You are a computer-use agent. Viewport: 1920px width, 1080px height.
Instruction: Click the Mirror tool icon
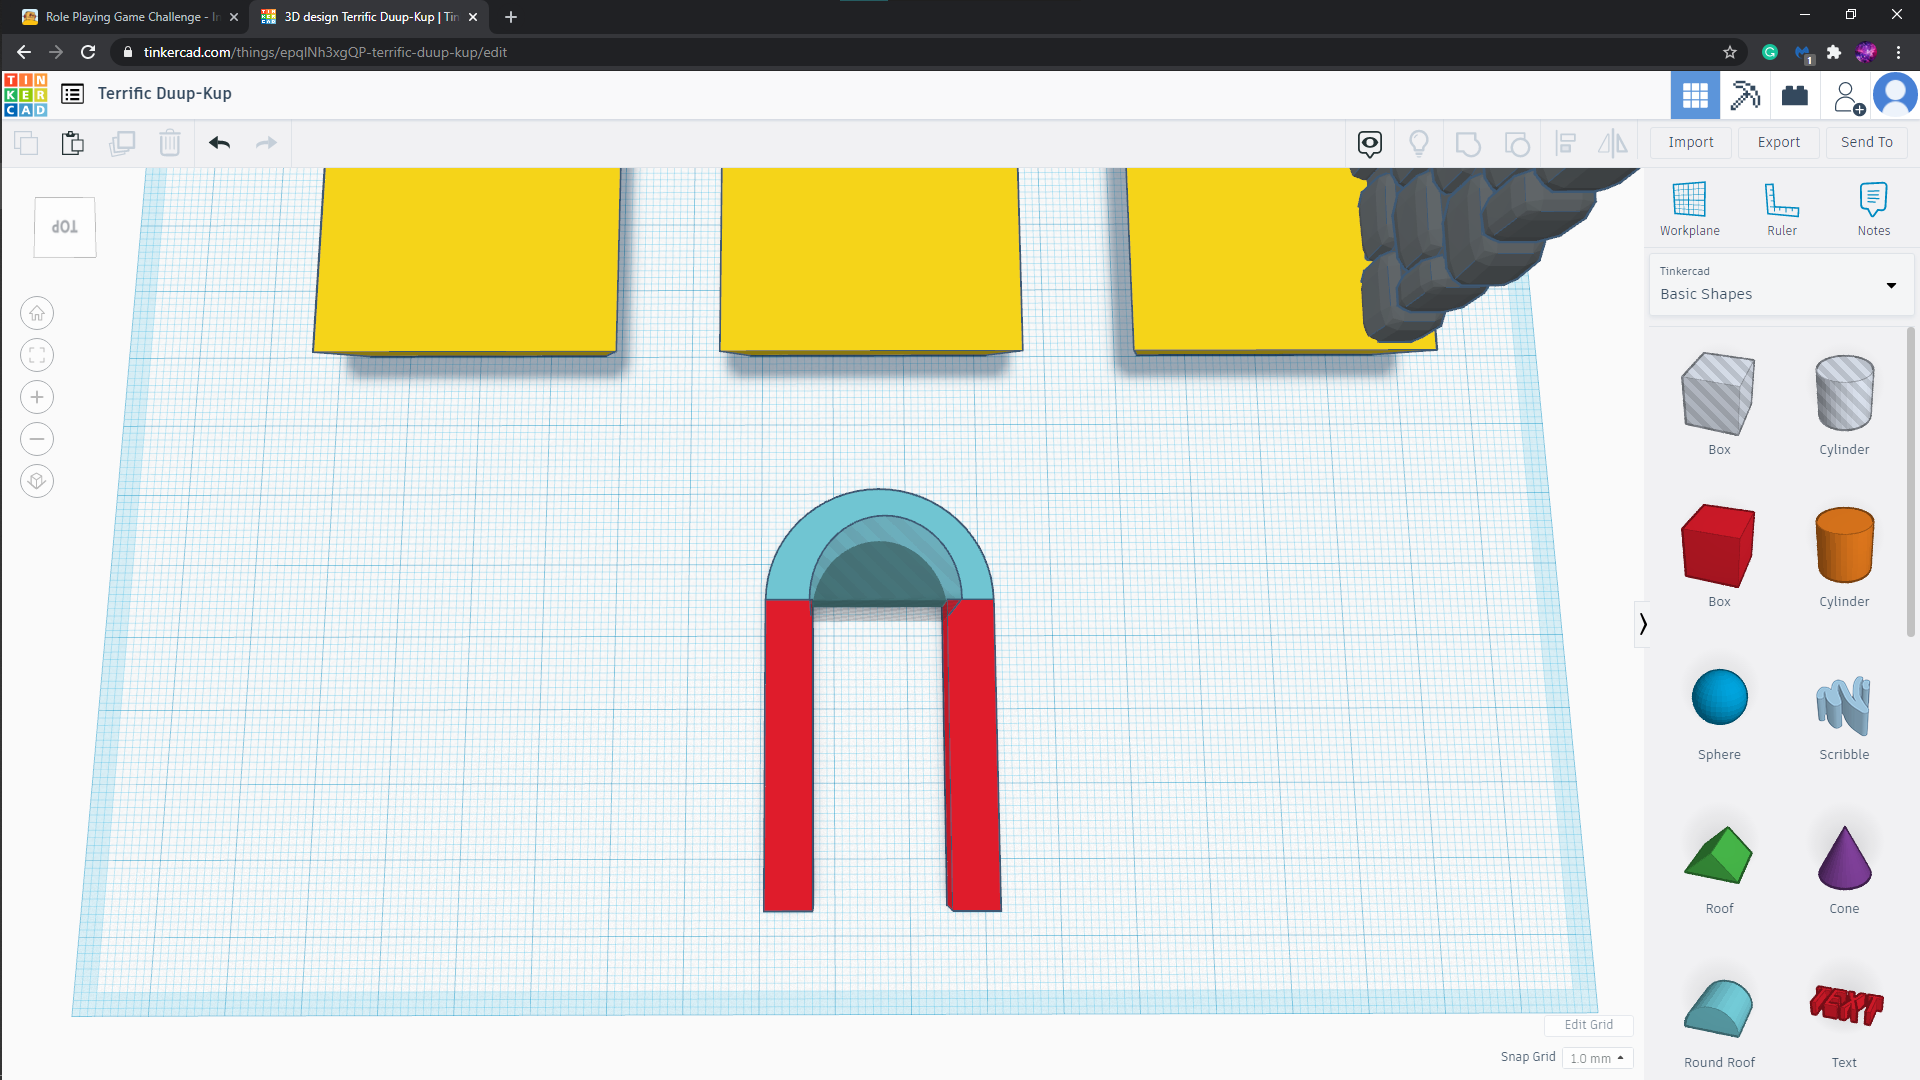1613,144
